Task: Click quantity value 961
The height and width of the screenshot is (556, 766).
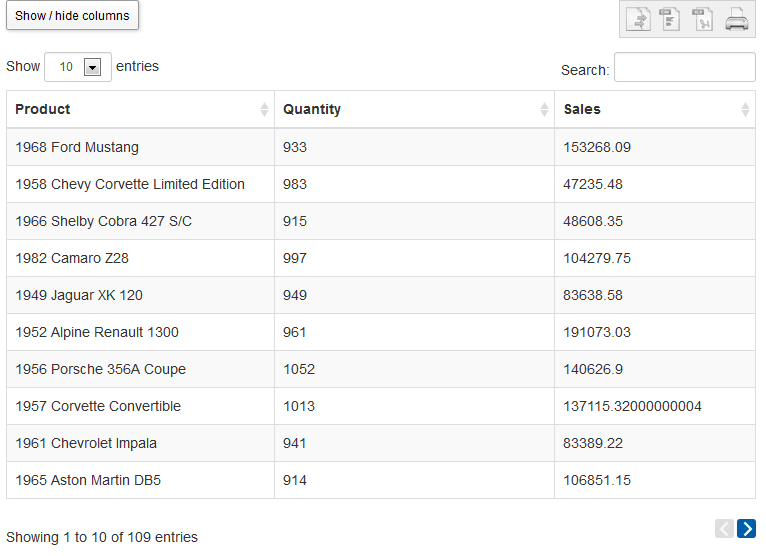Action: click(x=295, y=332)
